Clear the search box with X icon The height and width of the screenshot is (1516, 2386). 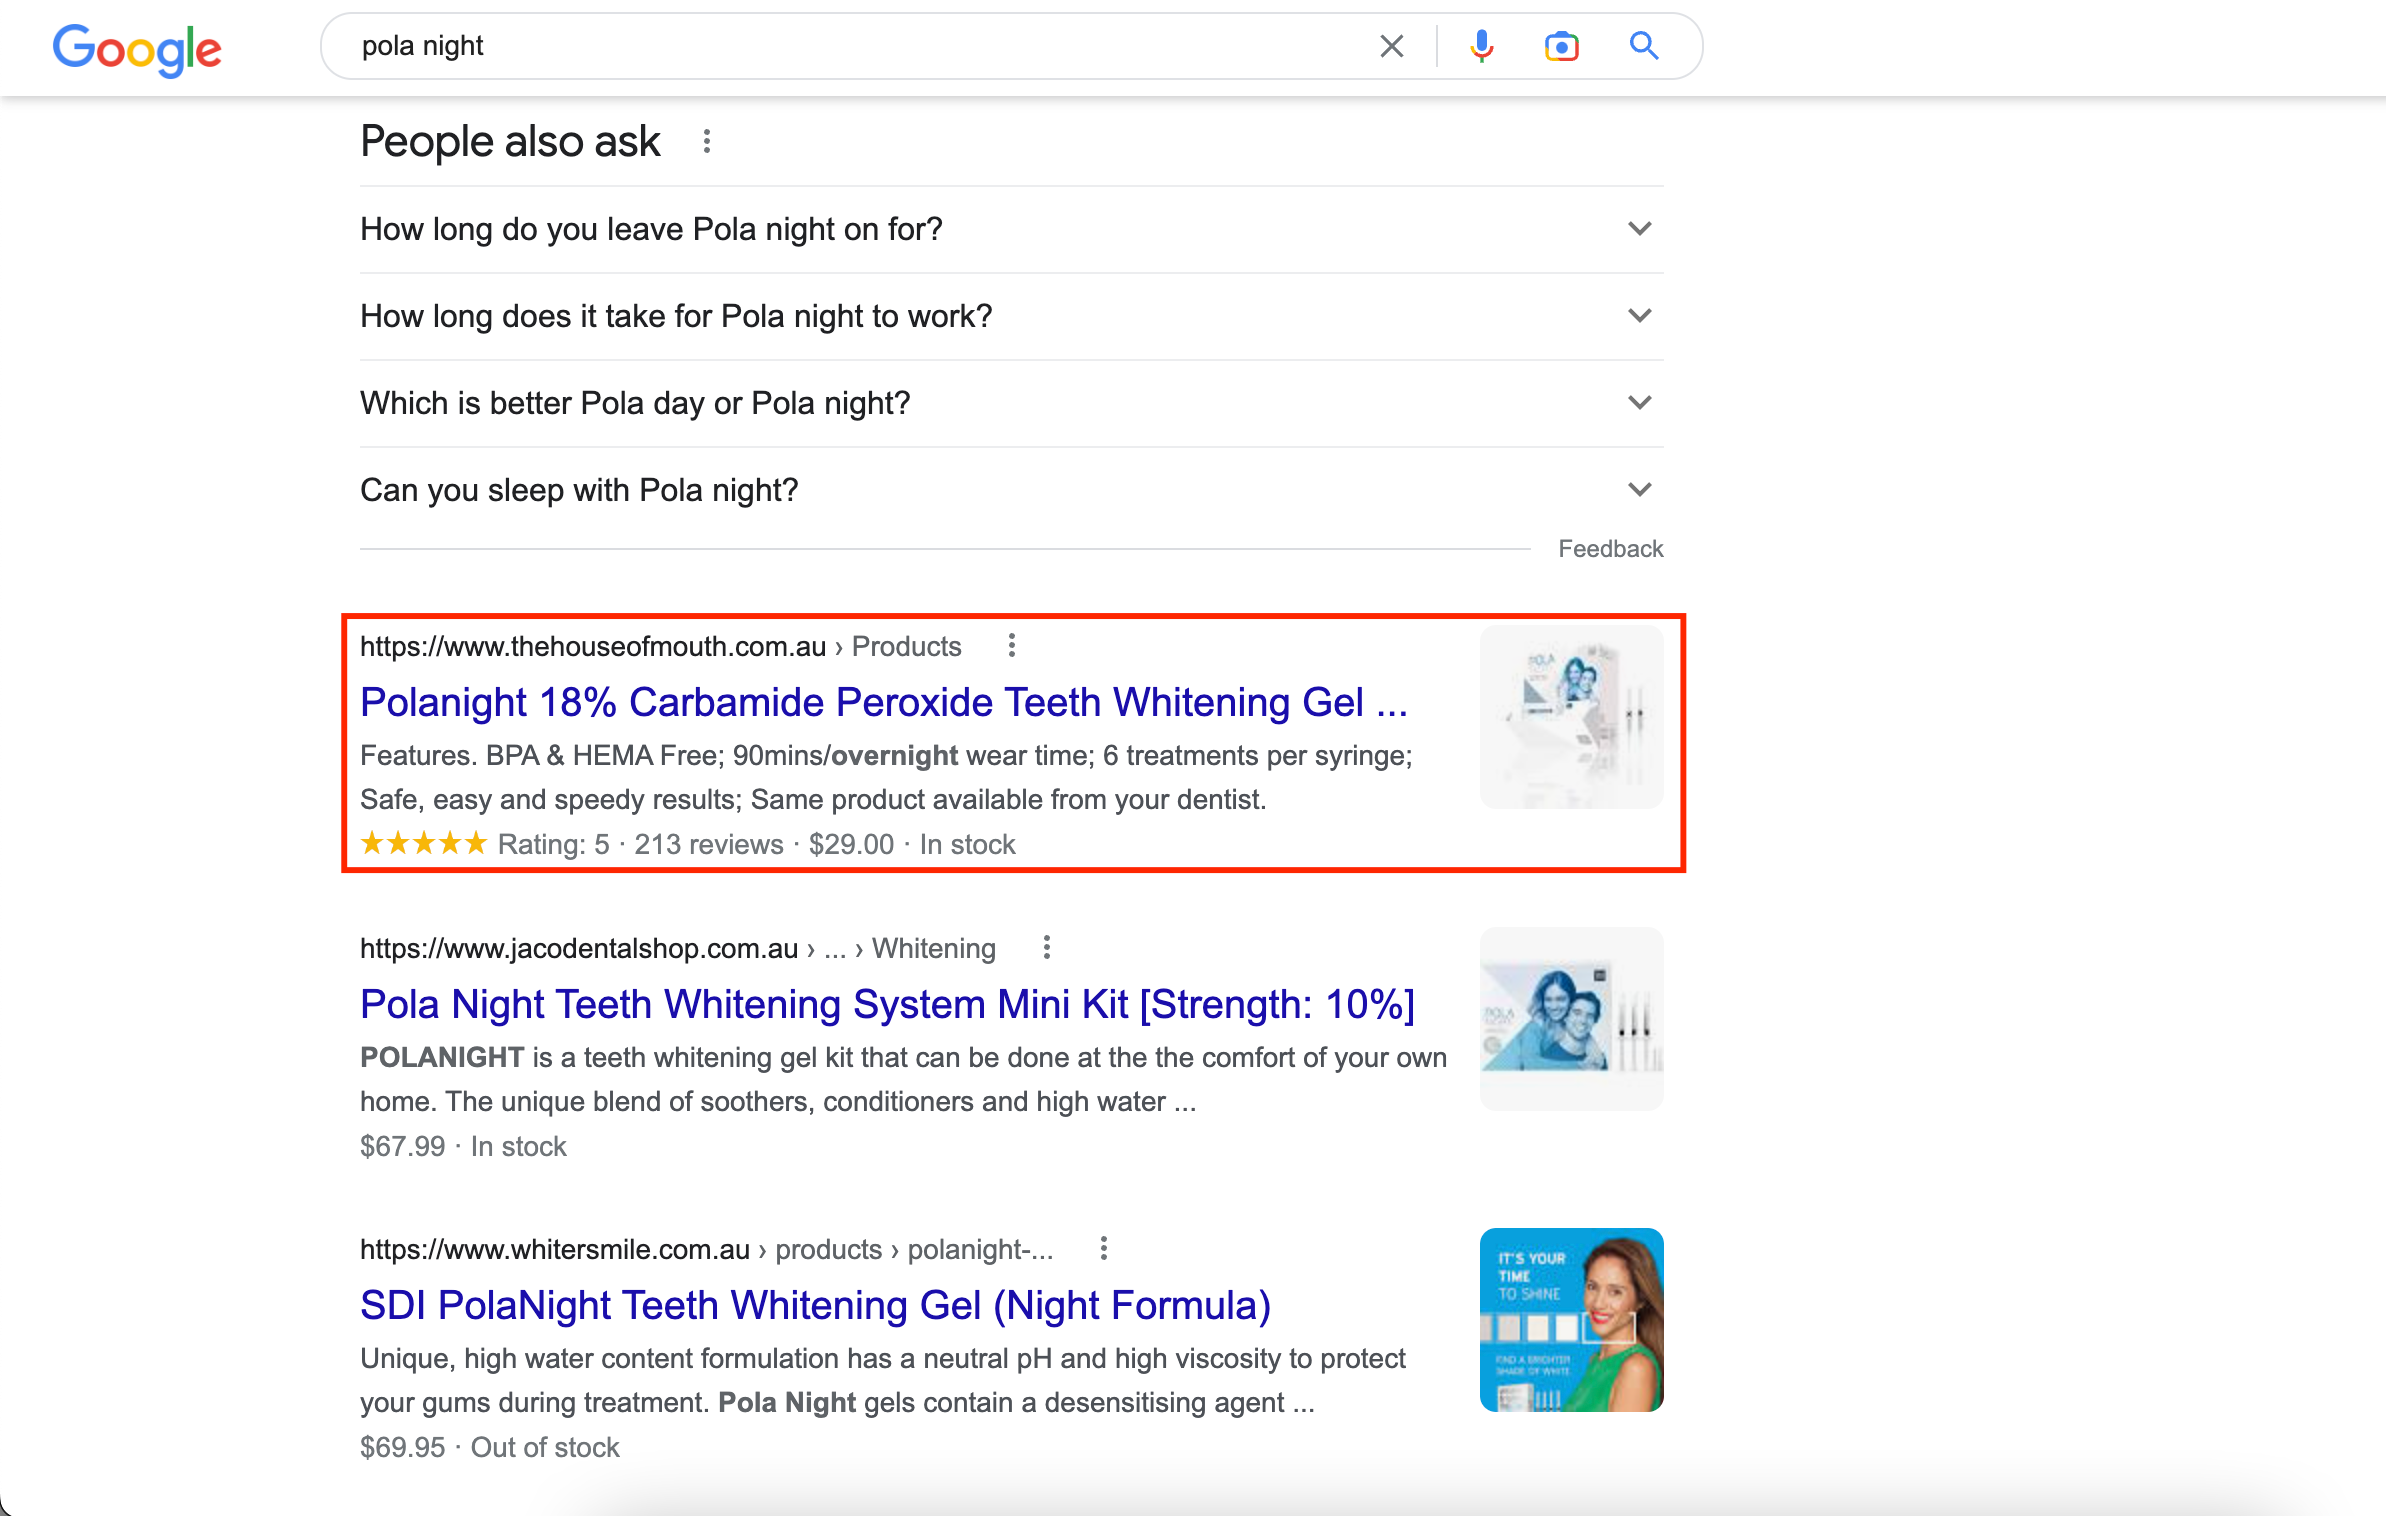(1391, 46)
